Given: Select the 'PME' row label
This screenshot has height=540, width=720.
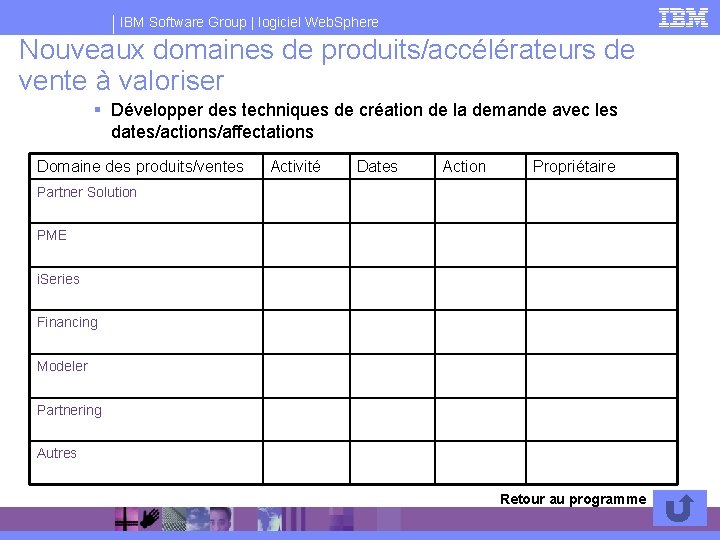Looking at the screenshot, I should pos(52,235).
